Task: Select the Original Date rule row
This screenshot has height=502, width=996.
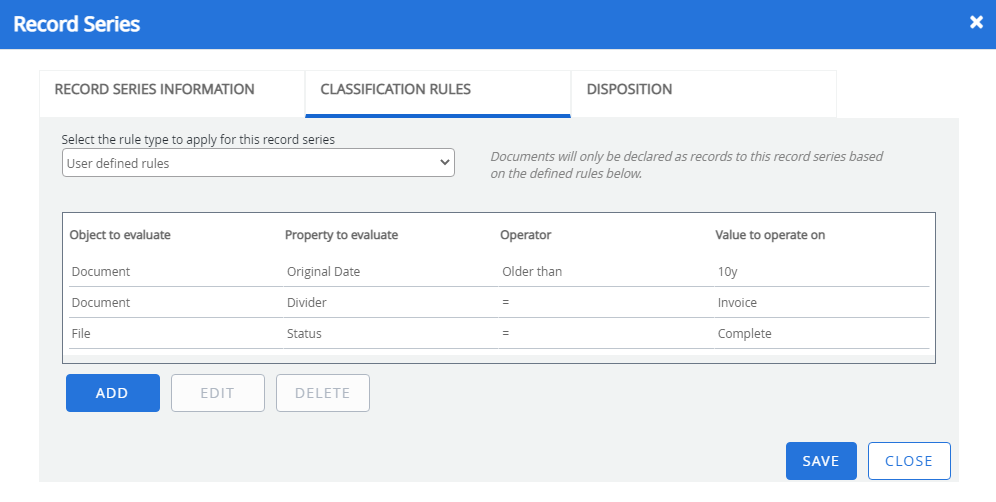Action: coord(323,271)
